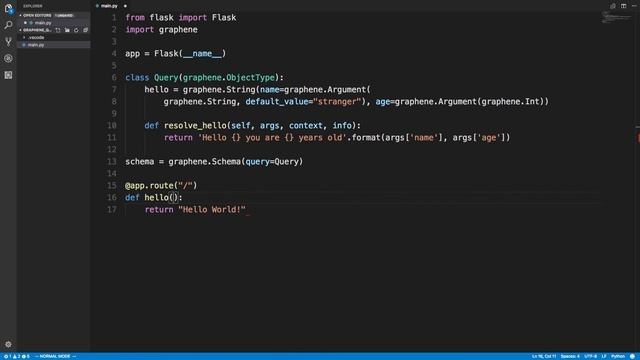Open the editor More Actions ellipsis

pyautogui.click(x=634, y=6)
